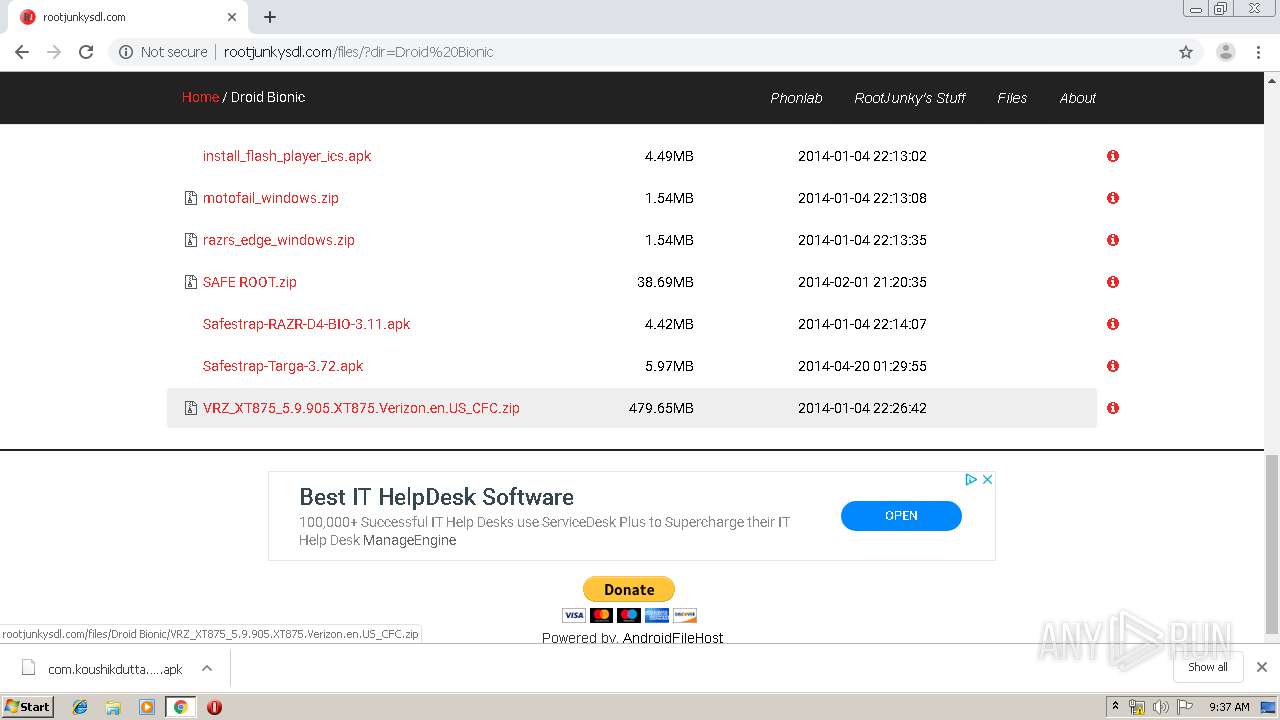This screenshot has width=1280, height=720.
Task: Click the browser back arrow
Action: pyautogui.click(x=22, y=52)
